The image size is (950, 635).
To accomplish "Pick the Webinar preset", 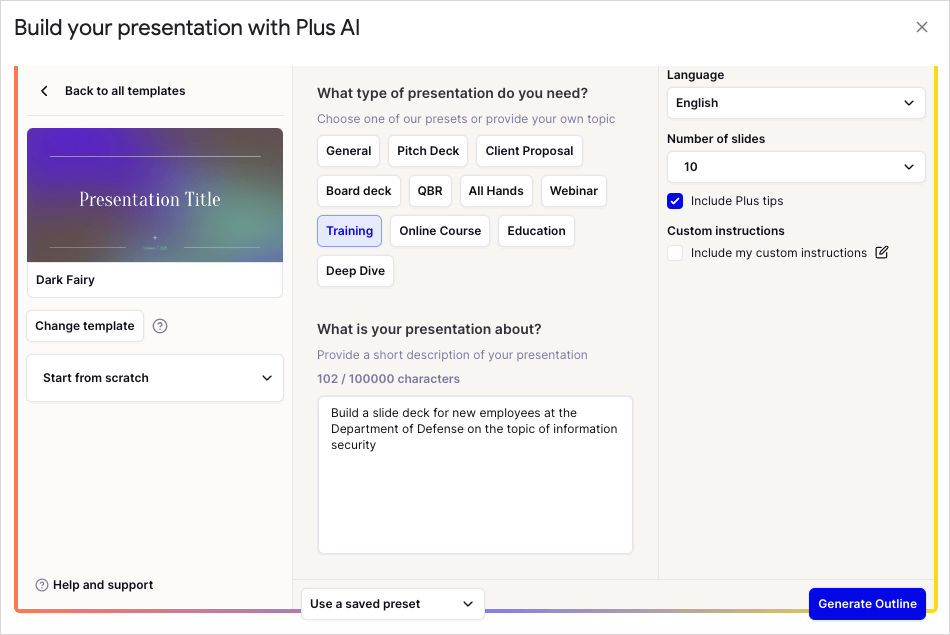I will 574,191.
